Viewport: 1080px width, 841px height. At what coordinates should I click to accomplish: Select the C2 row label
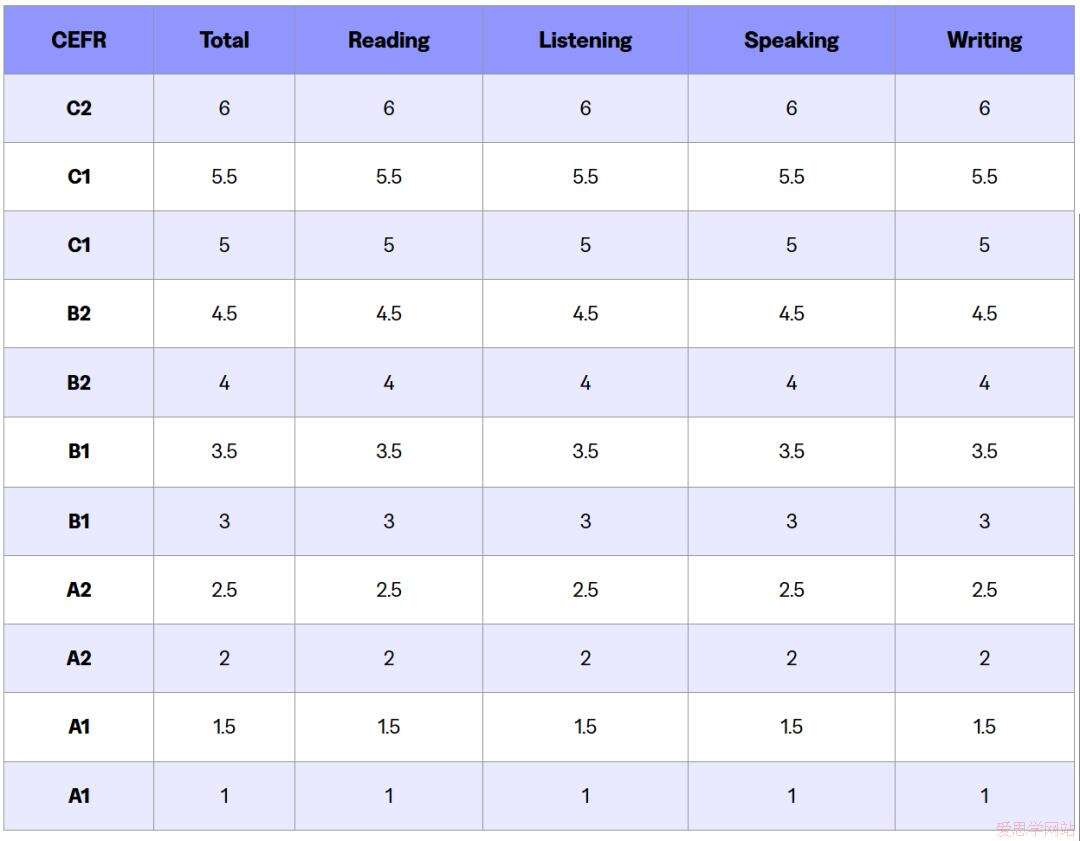click(x=79, y=108)
